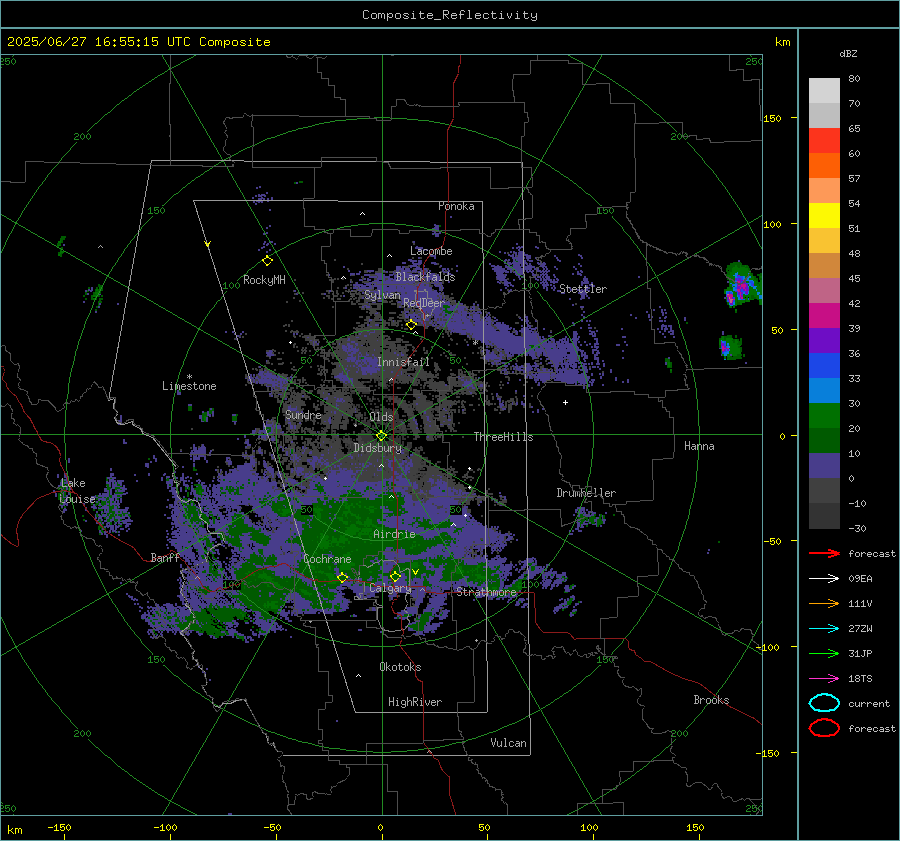Click the 39 dBZ purple color swatch

824,340
